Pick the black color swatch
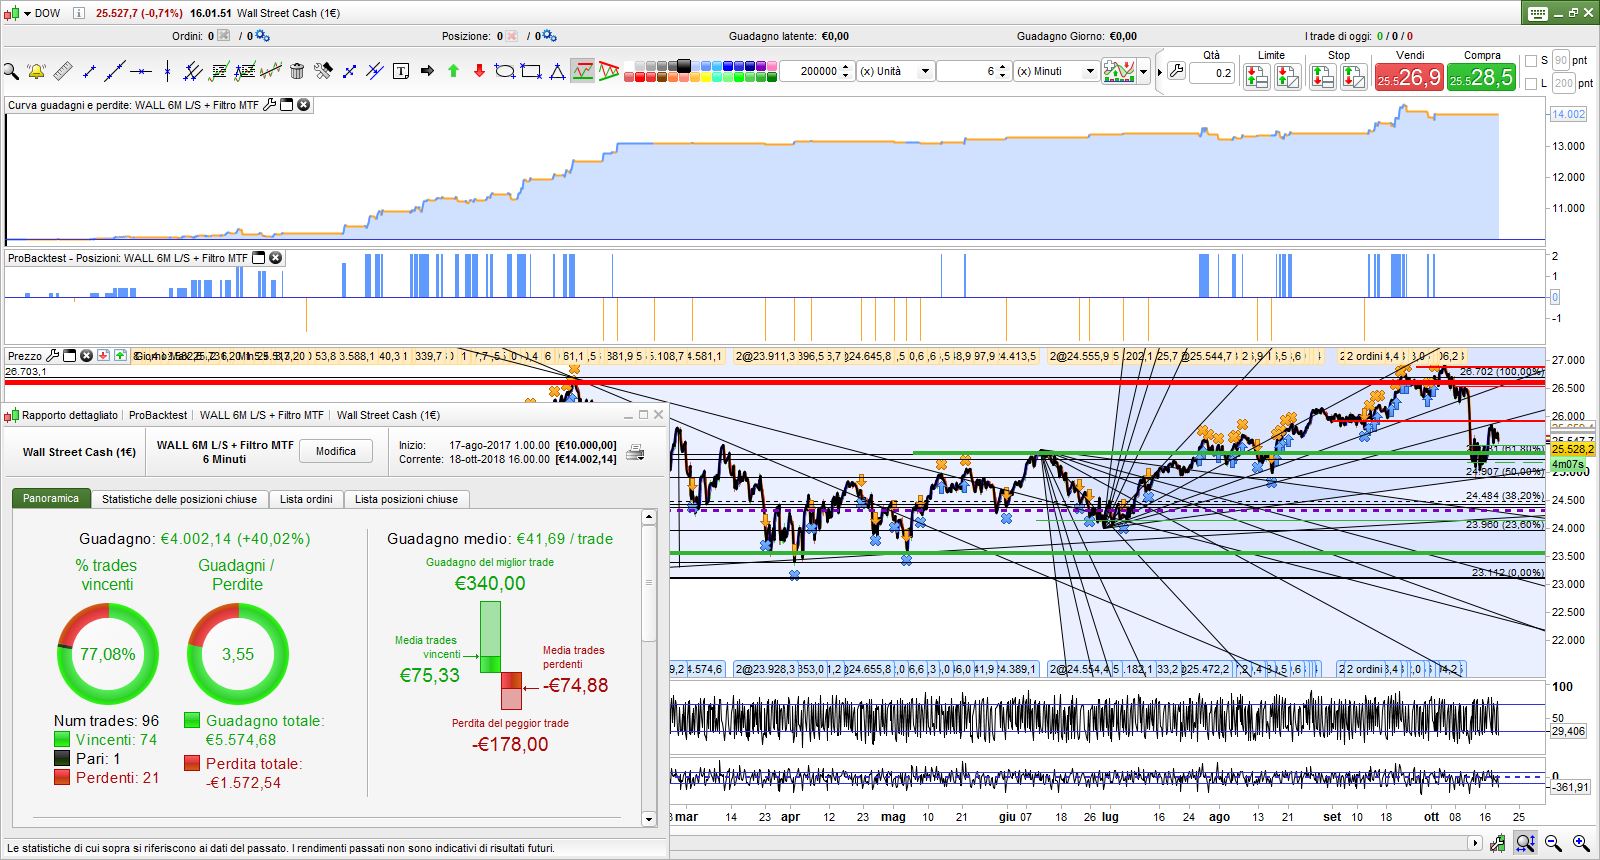Screen dimensions: 1600x860 [684, 66]
